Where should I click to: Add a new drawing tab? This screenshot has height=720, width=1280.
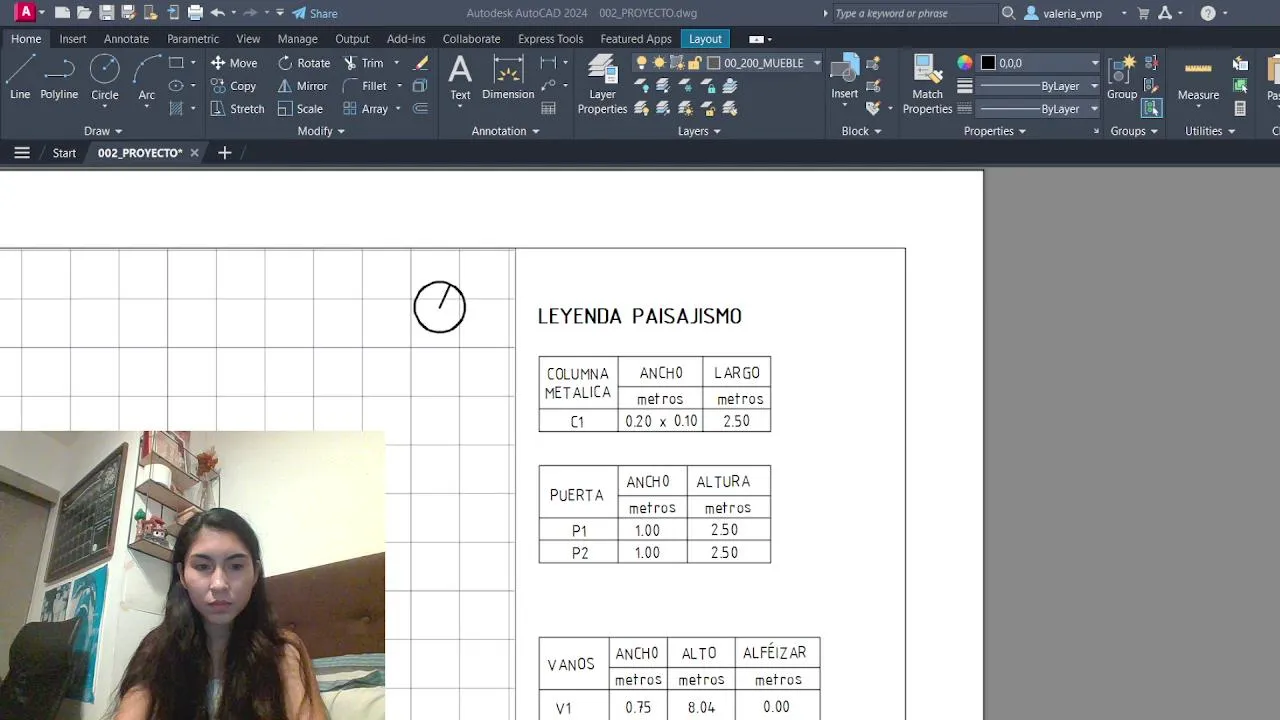[224, 153]
